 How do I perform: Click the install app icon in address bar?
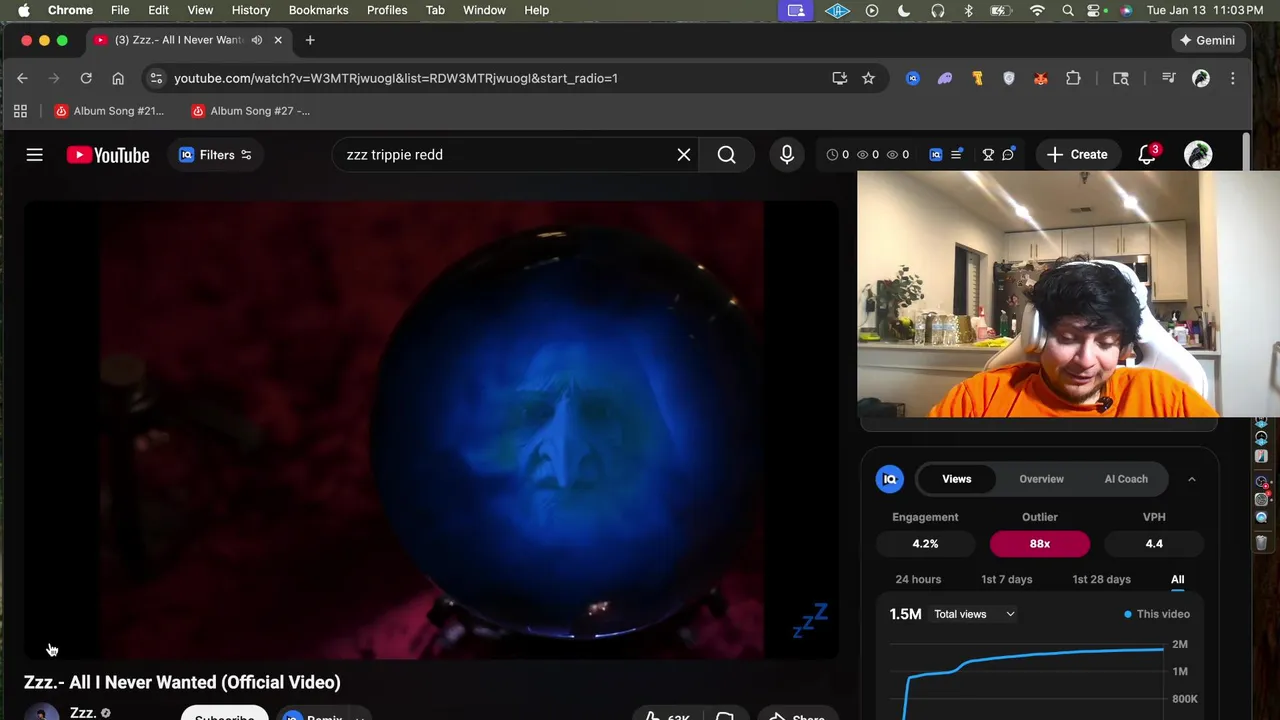(840, 78)
